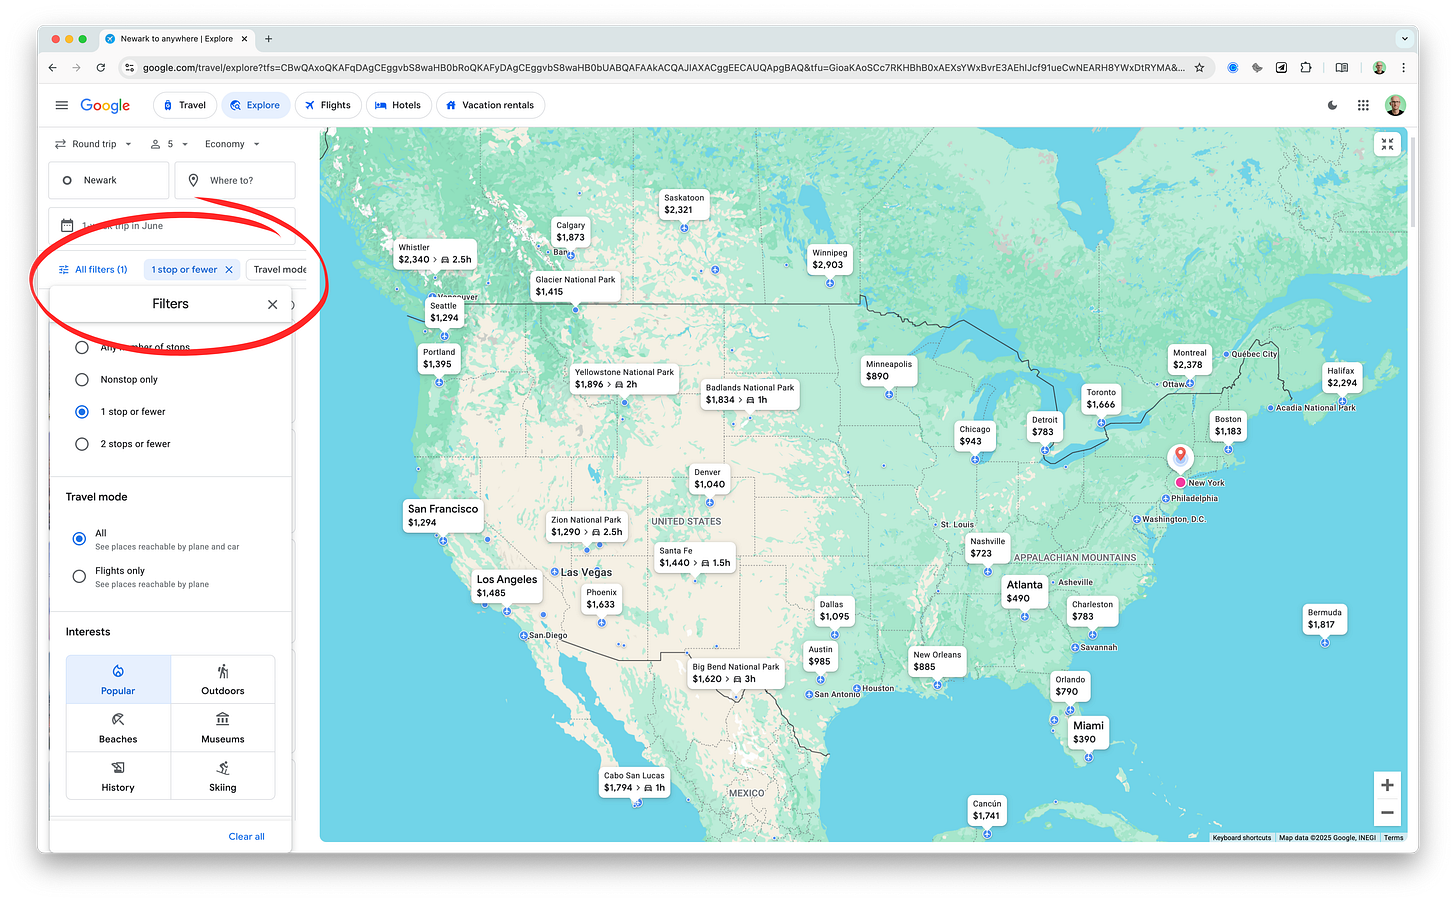Screen dimensions: 1456x903
Task: Choose All travel mode radio
Action: tap(79, 539)
